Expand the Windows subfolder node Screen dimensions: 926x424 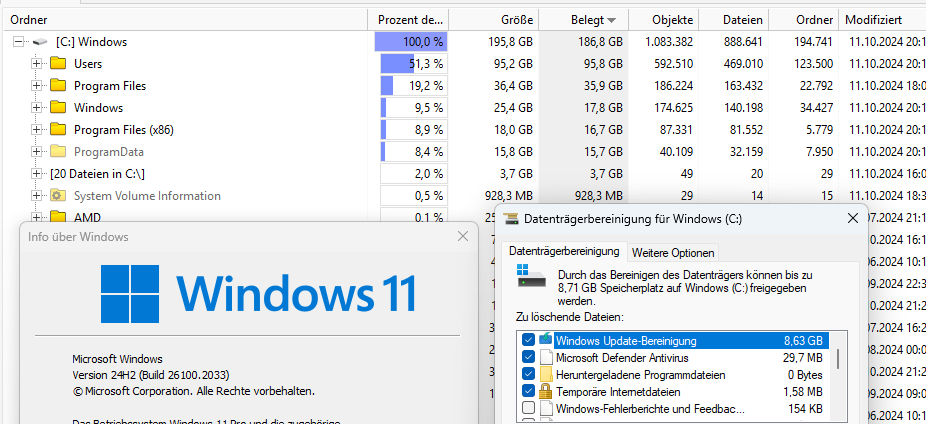[37, 107]
